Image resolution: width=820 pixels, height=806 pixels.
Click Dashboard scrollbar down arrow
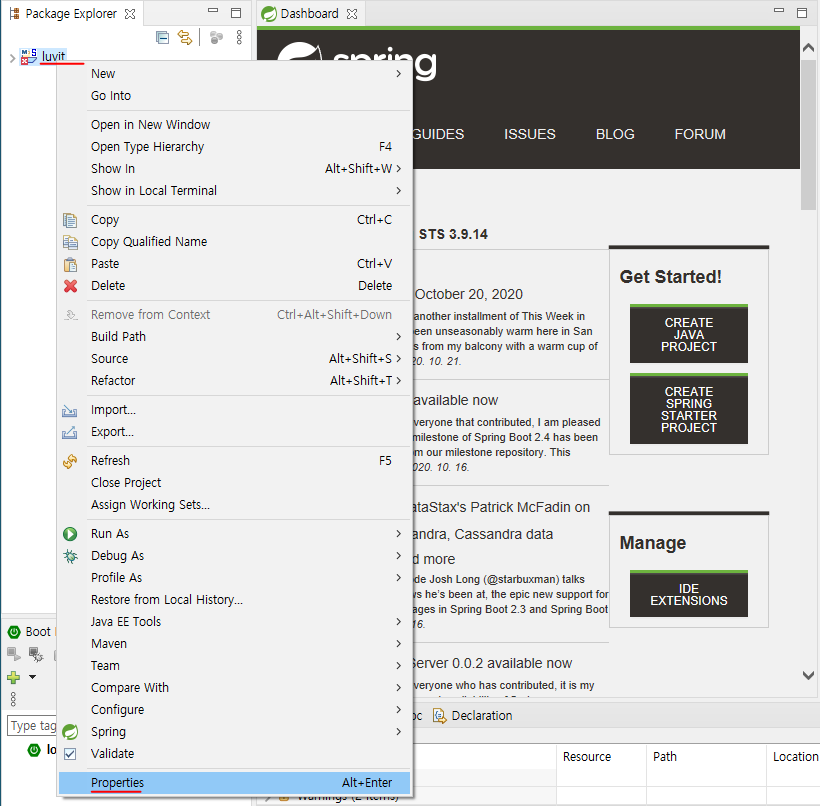tap(808, 675)
